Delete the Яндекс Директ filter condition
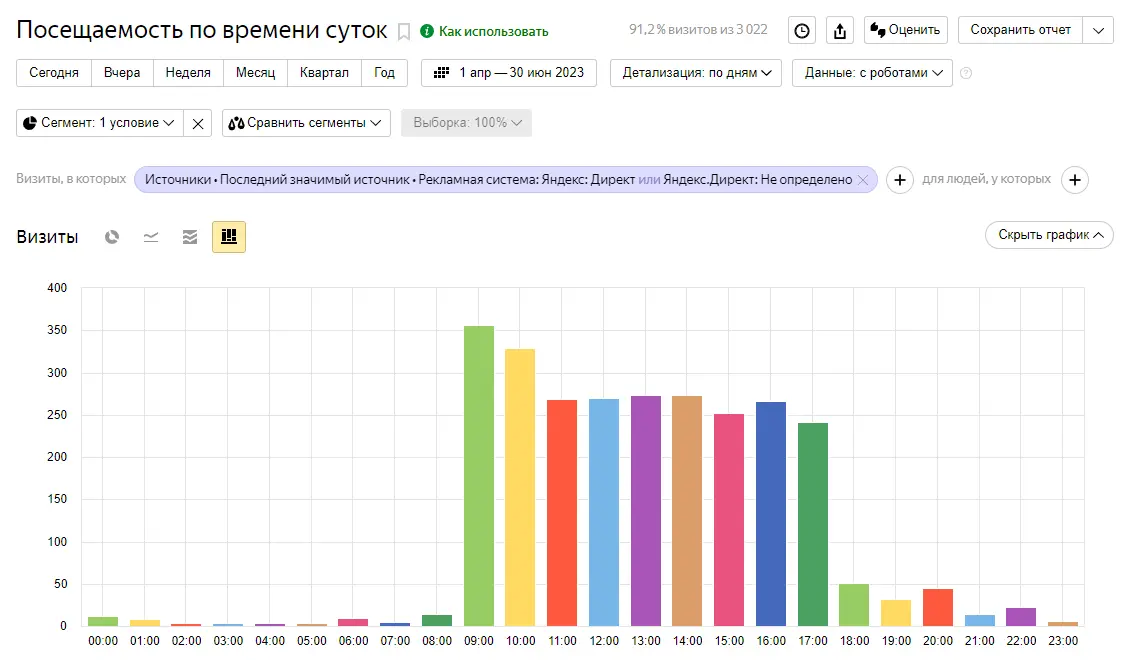Viewport: 1127px width, 660px height. pyautogui.click(x=863, y=180)
